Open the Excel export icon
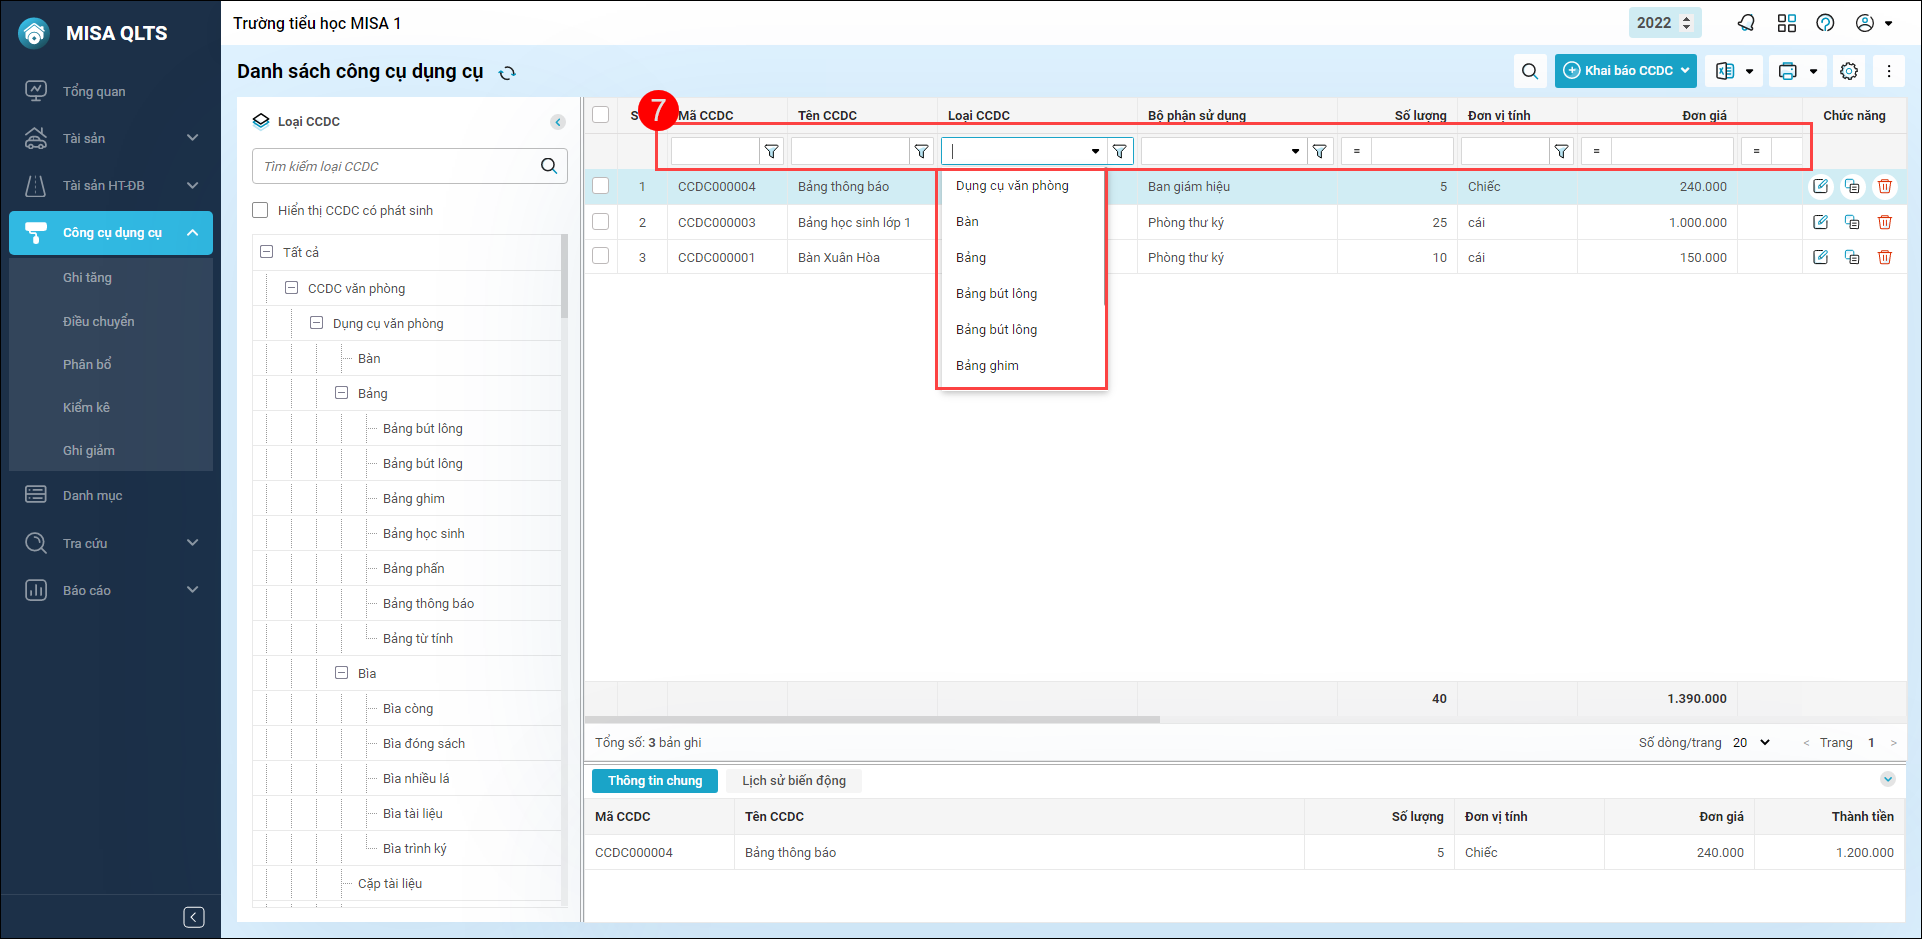 (x=1725, y=71)
